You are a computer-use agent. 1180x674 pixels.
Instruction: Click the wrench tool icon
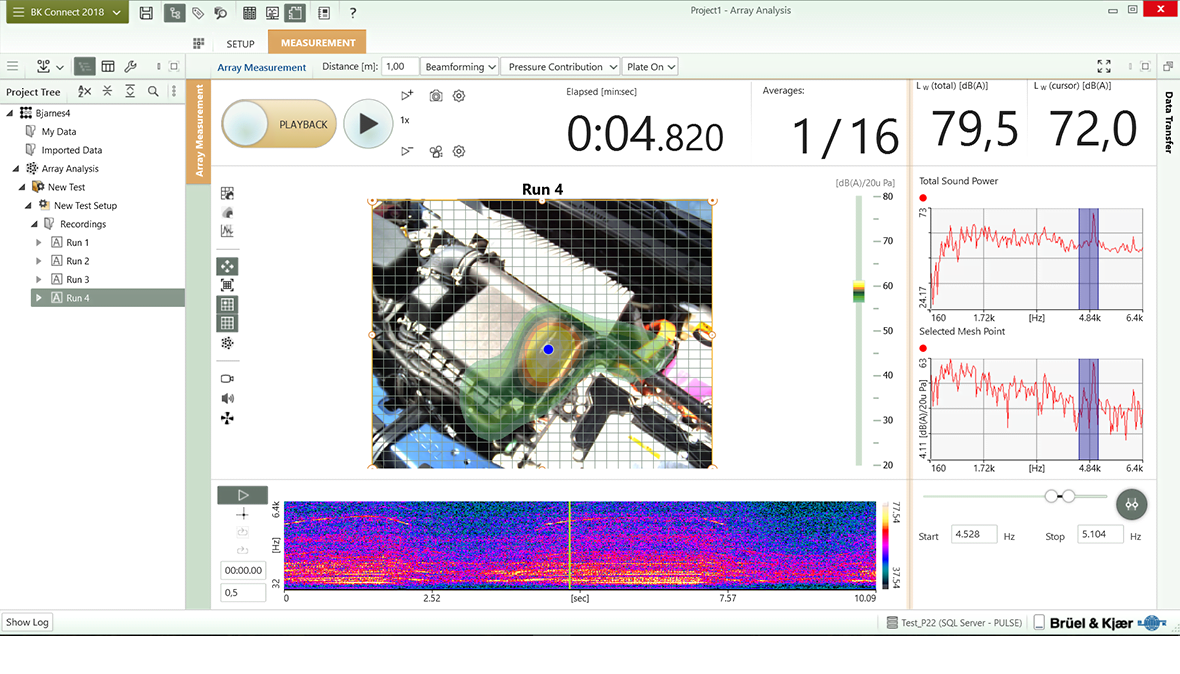(130, 66)
